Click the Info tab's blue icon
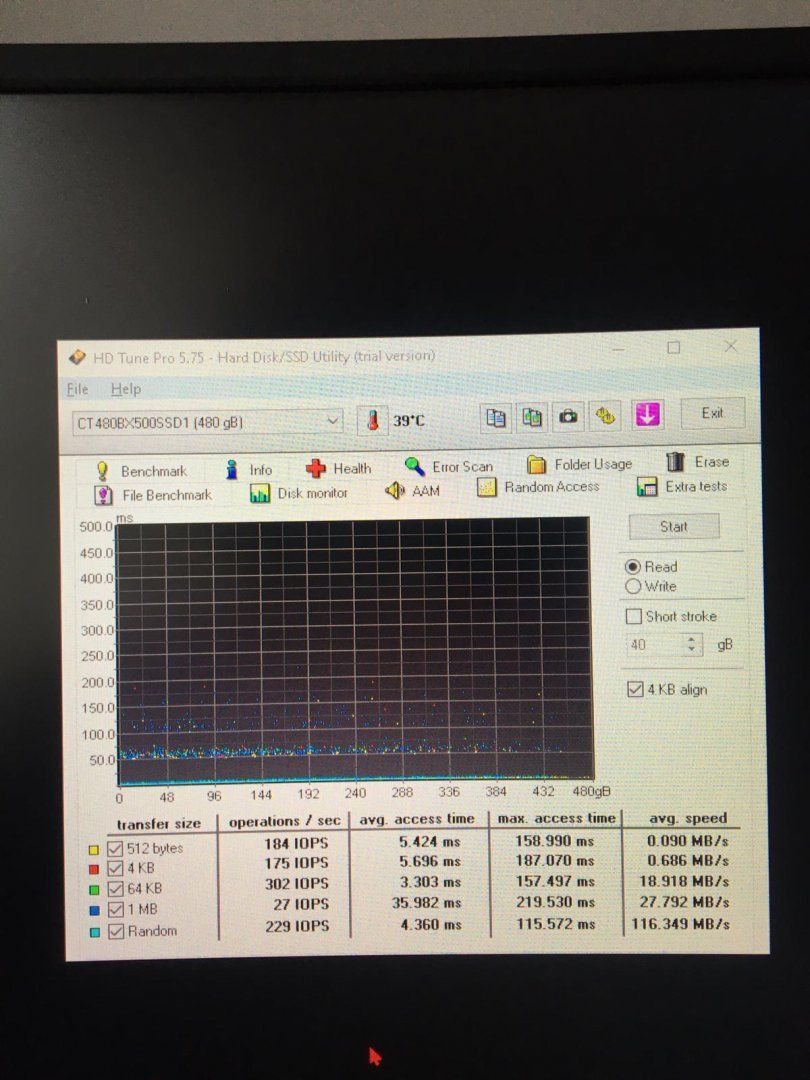Screen dimensions: 810x1080 (232, 470)
